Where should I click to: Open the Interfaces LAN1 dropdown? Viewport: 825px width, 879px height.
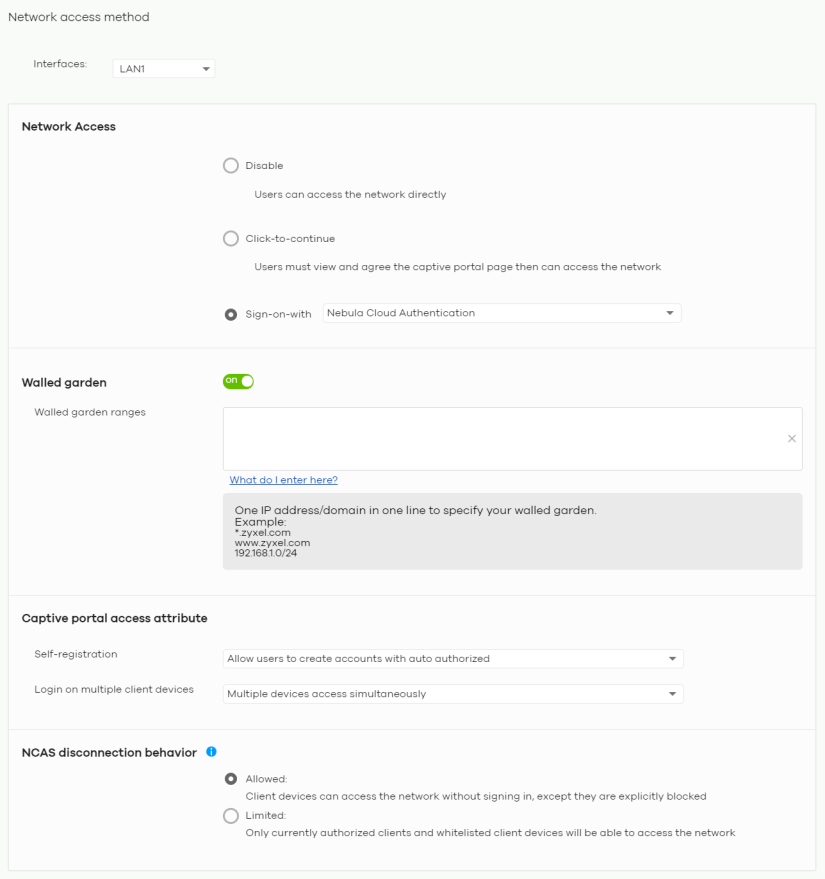[x=164, y=69]
